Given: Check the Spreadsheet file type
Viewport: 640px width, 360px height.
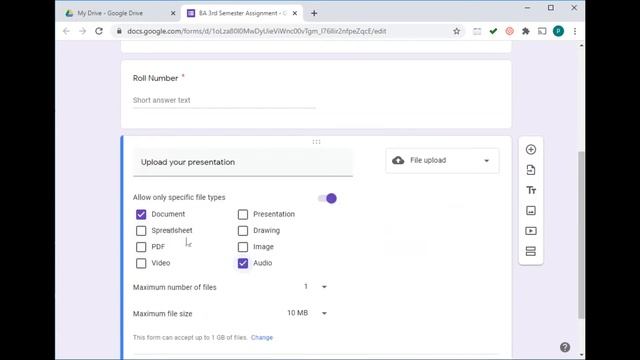Looking at the screenshot, I should pos(141,231).
